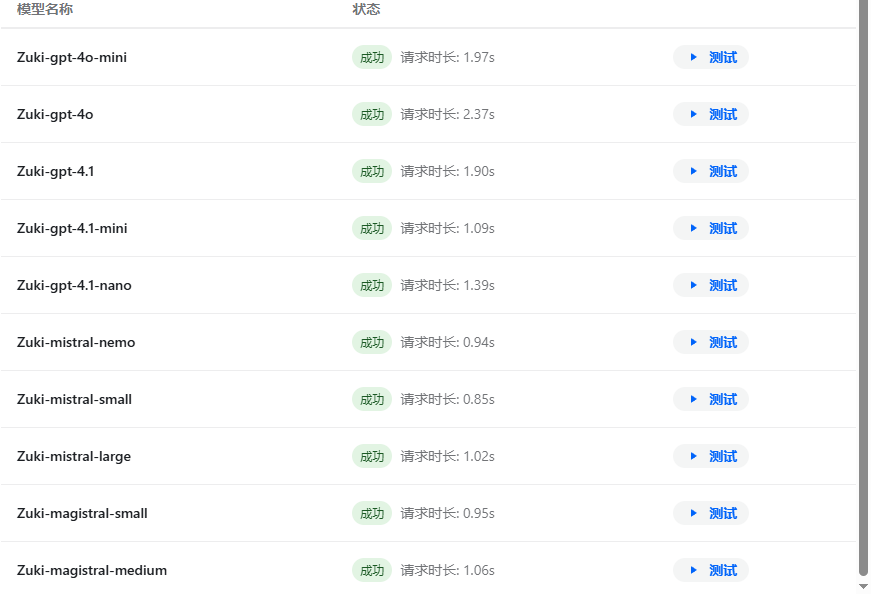The image size is (877, 594).
Task: Click the 成功 badge for Zuki-mistral-small
Action: pos(372,400)
